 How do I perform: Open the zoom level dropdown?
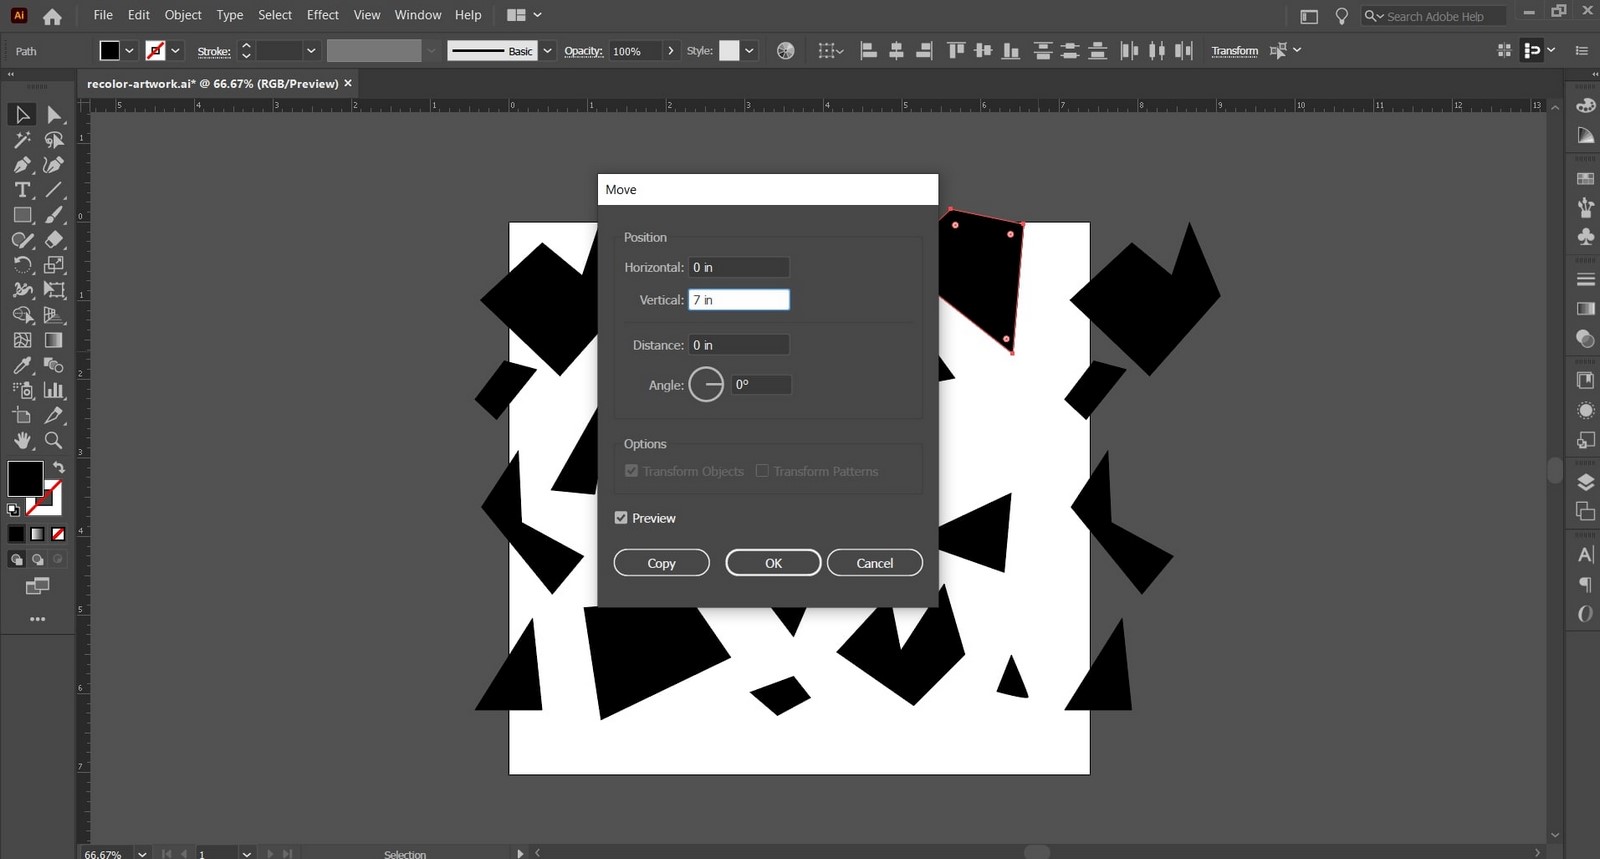tap(142, 853)
